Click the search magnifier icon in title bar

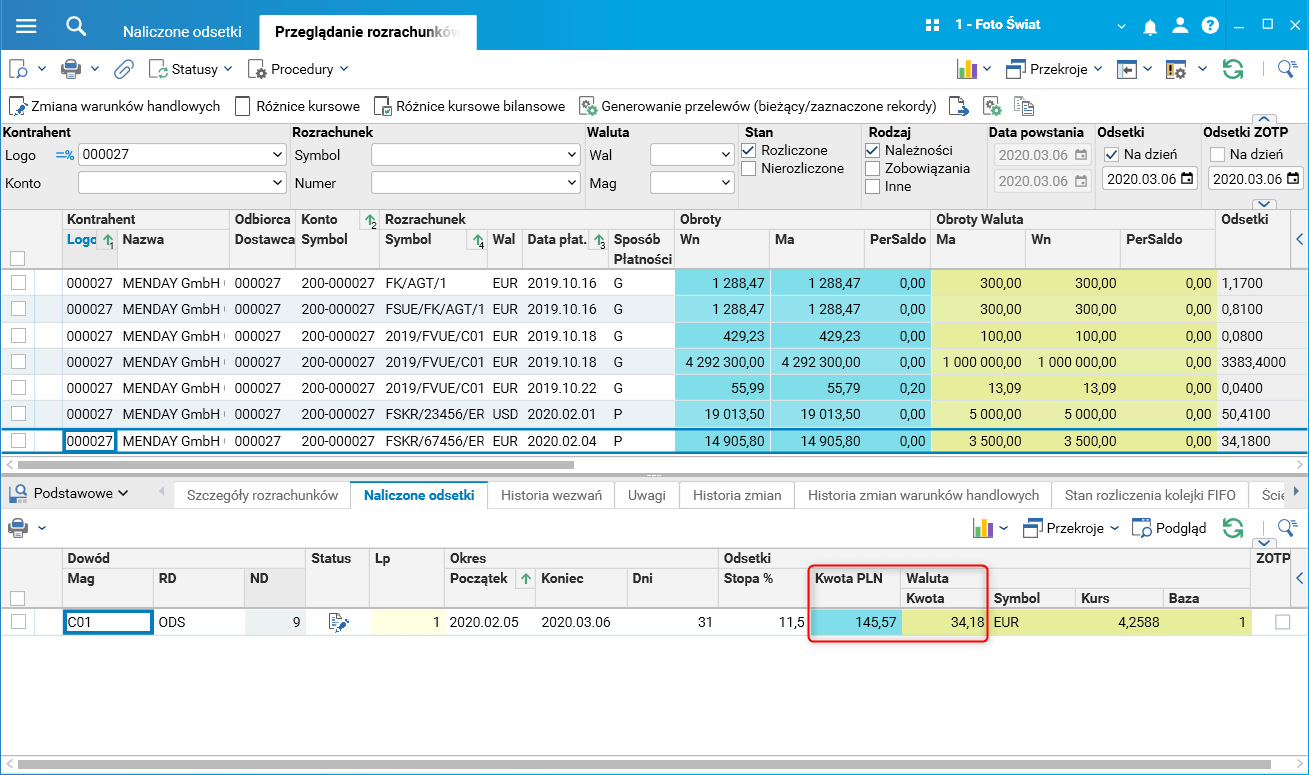click(x=76, y=26)
